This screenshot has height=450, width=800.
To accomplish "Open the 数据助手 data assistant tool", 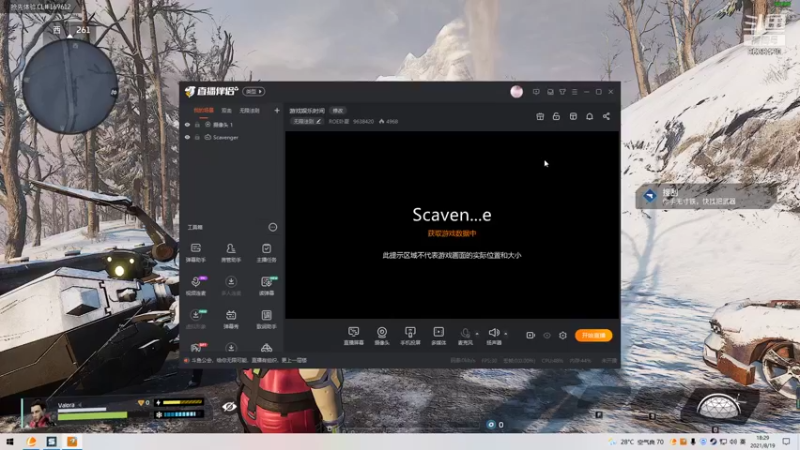I will pyautogui.click(x=266, y=319).
